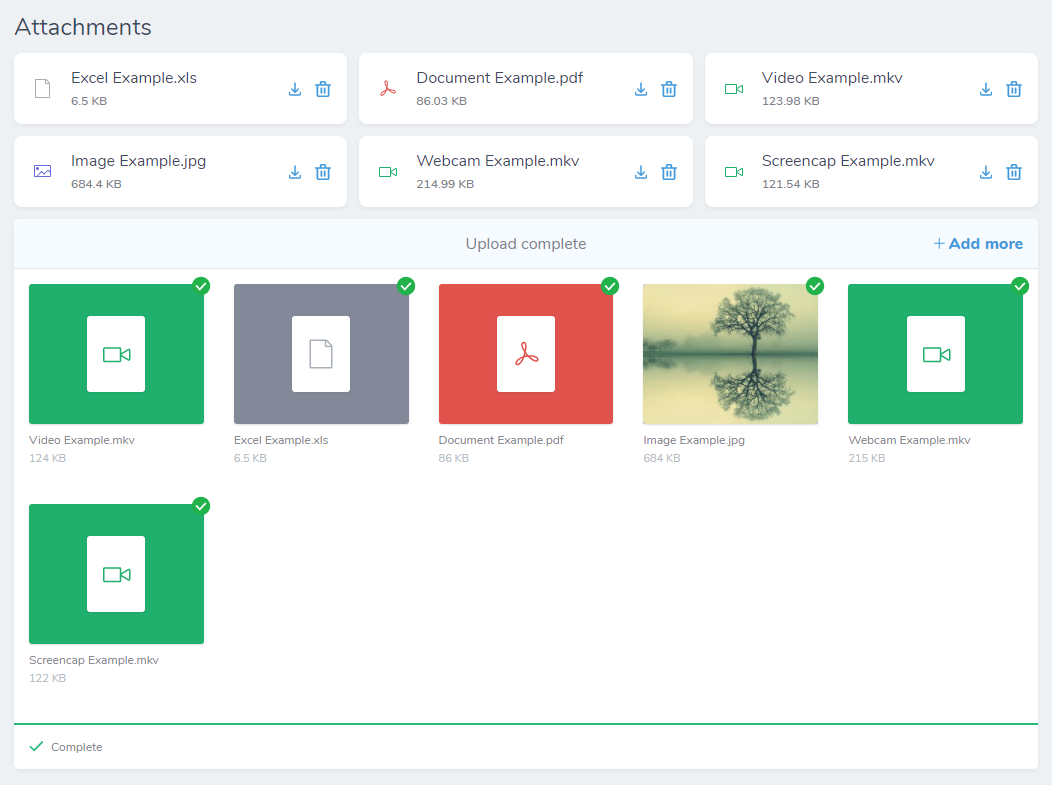
Task: Select the red Document Example.pdf preview tile
Action: click(x=525, y=354)
